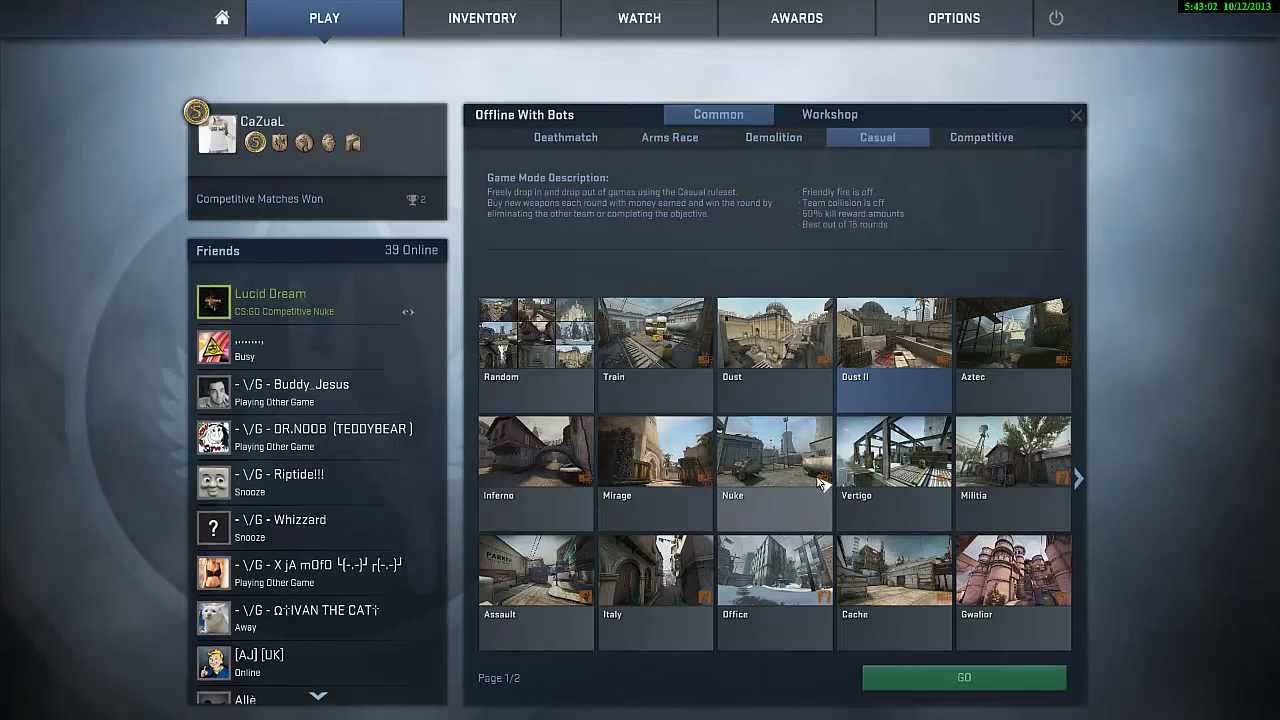The width and height of the screenshot is (1280, 720).
Task: Click the avatar of the Busy friend
Action: point(213,347)
